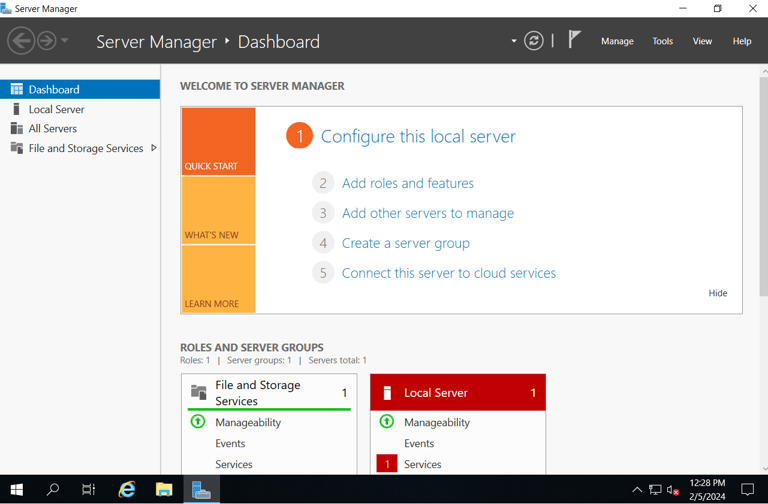Open taskbar search

coord(52,489)
